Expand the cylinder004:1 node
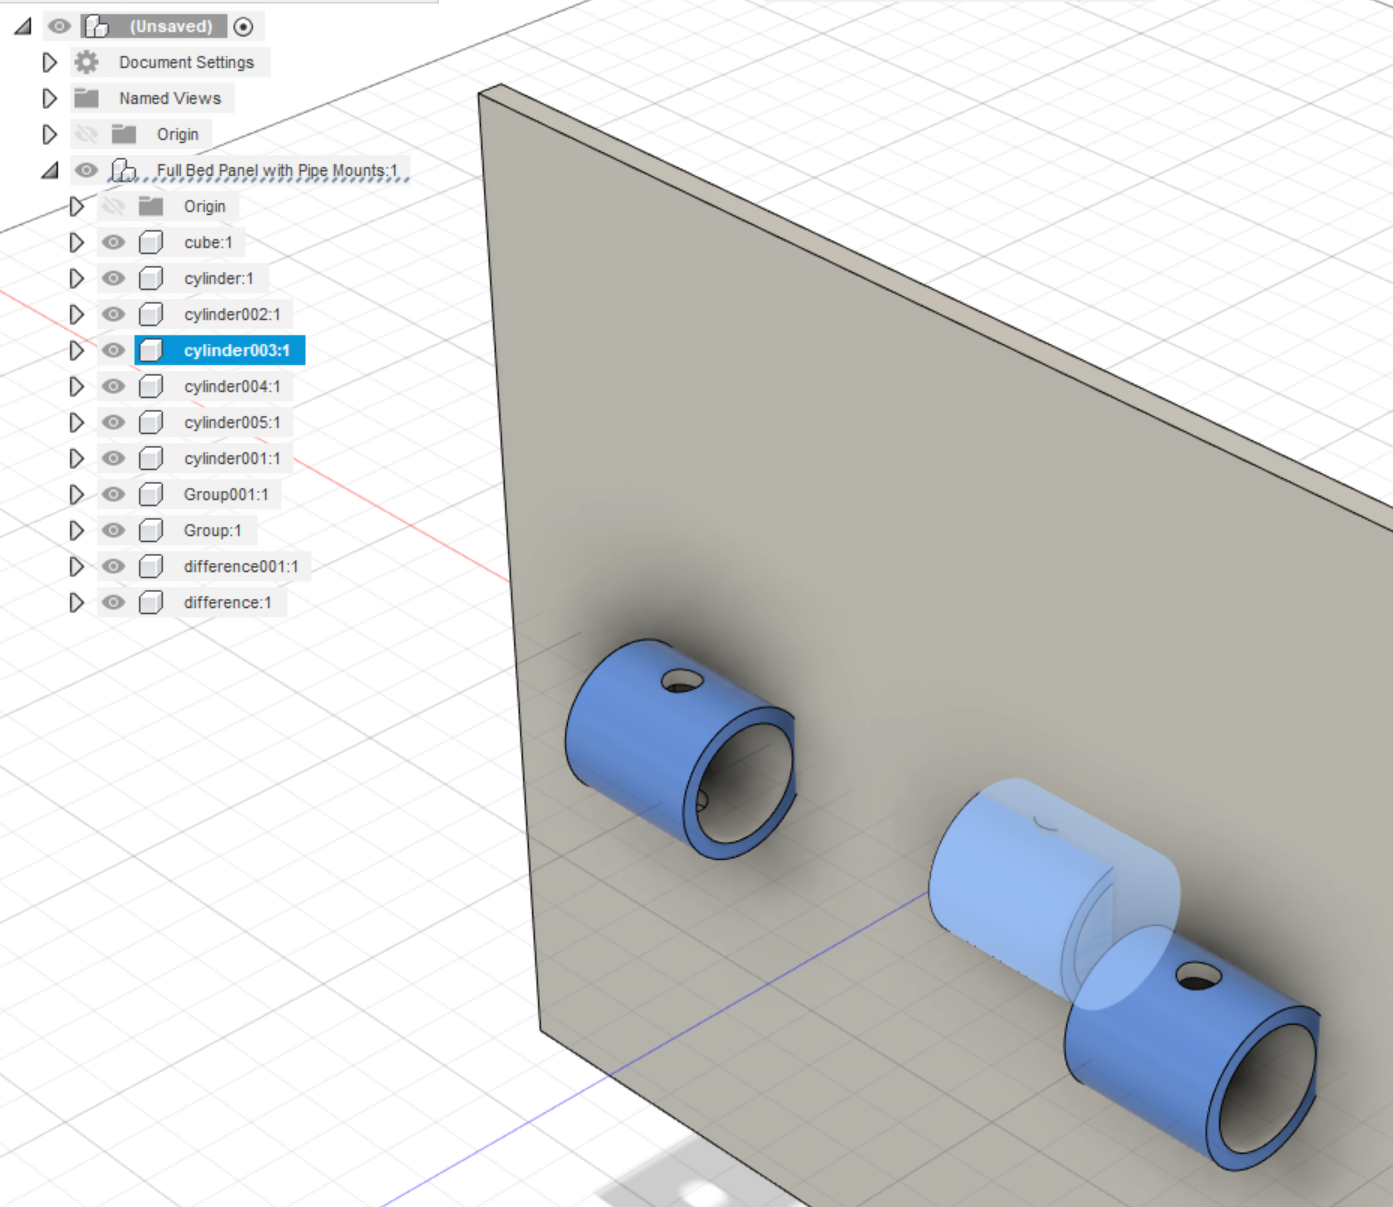Viewport: 1393px width, 1207px height. click(x=76, y=386)
